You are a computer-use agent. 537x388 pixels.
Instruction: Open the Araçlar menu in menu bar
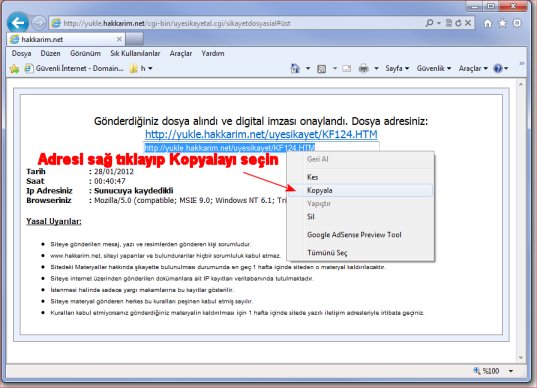click(181, 53)
